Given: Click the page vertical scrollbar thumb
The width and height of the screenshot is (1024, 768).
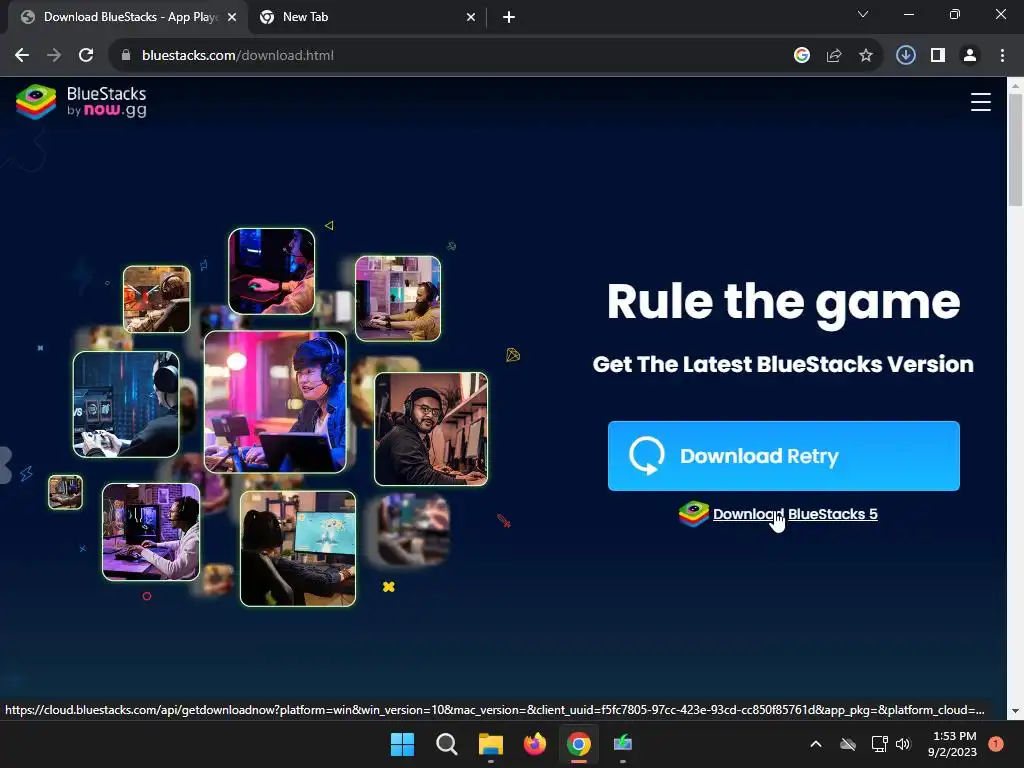Looking at the screenshot, I should (1015, 150).
